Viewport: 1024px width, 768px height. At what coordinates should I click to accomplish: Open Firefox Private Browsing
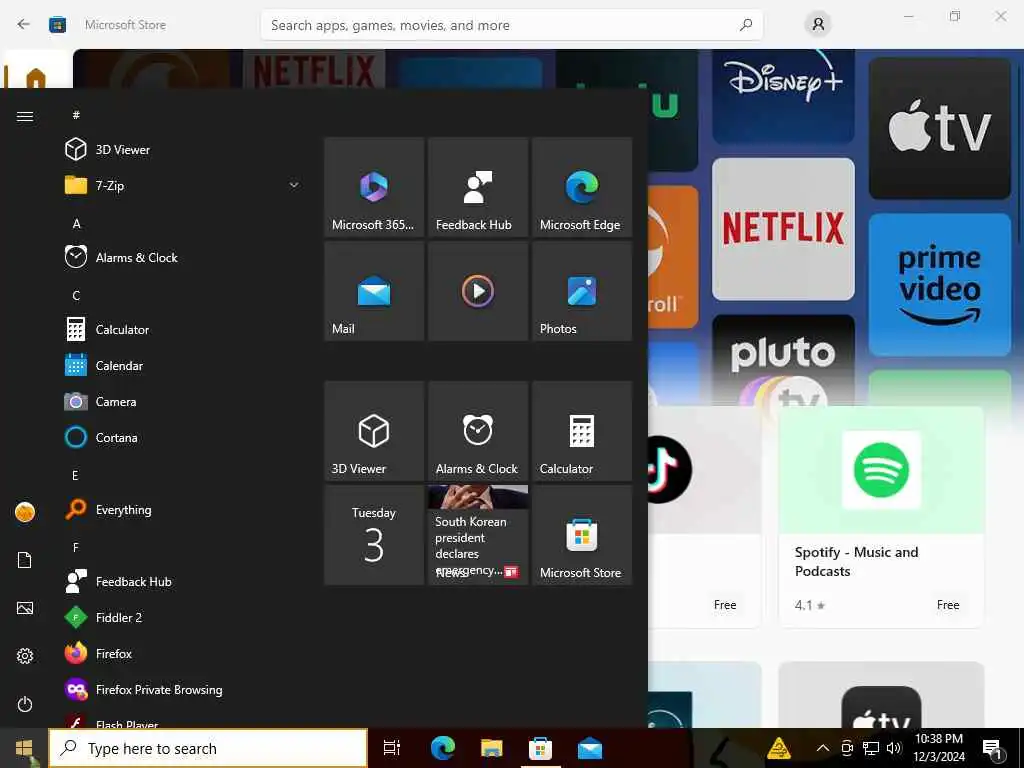coord(183,689)
